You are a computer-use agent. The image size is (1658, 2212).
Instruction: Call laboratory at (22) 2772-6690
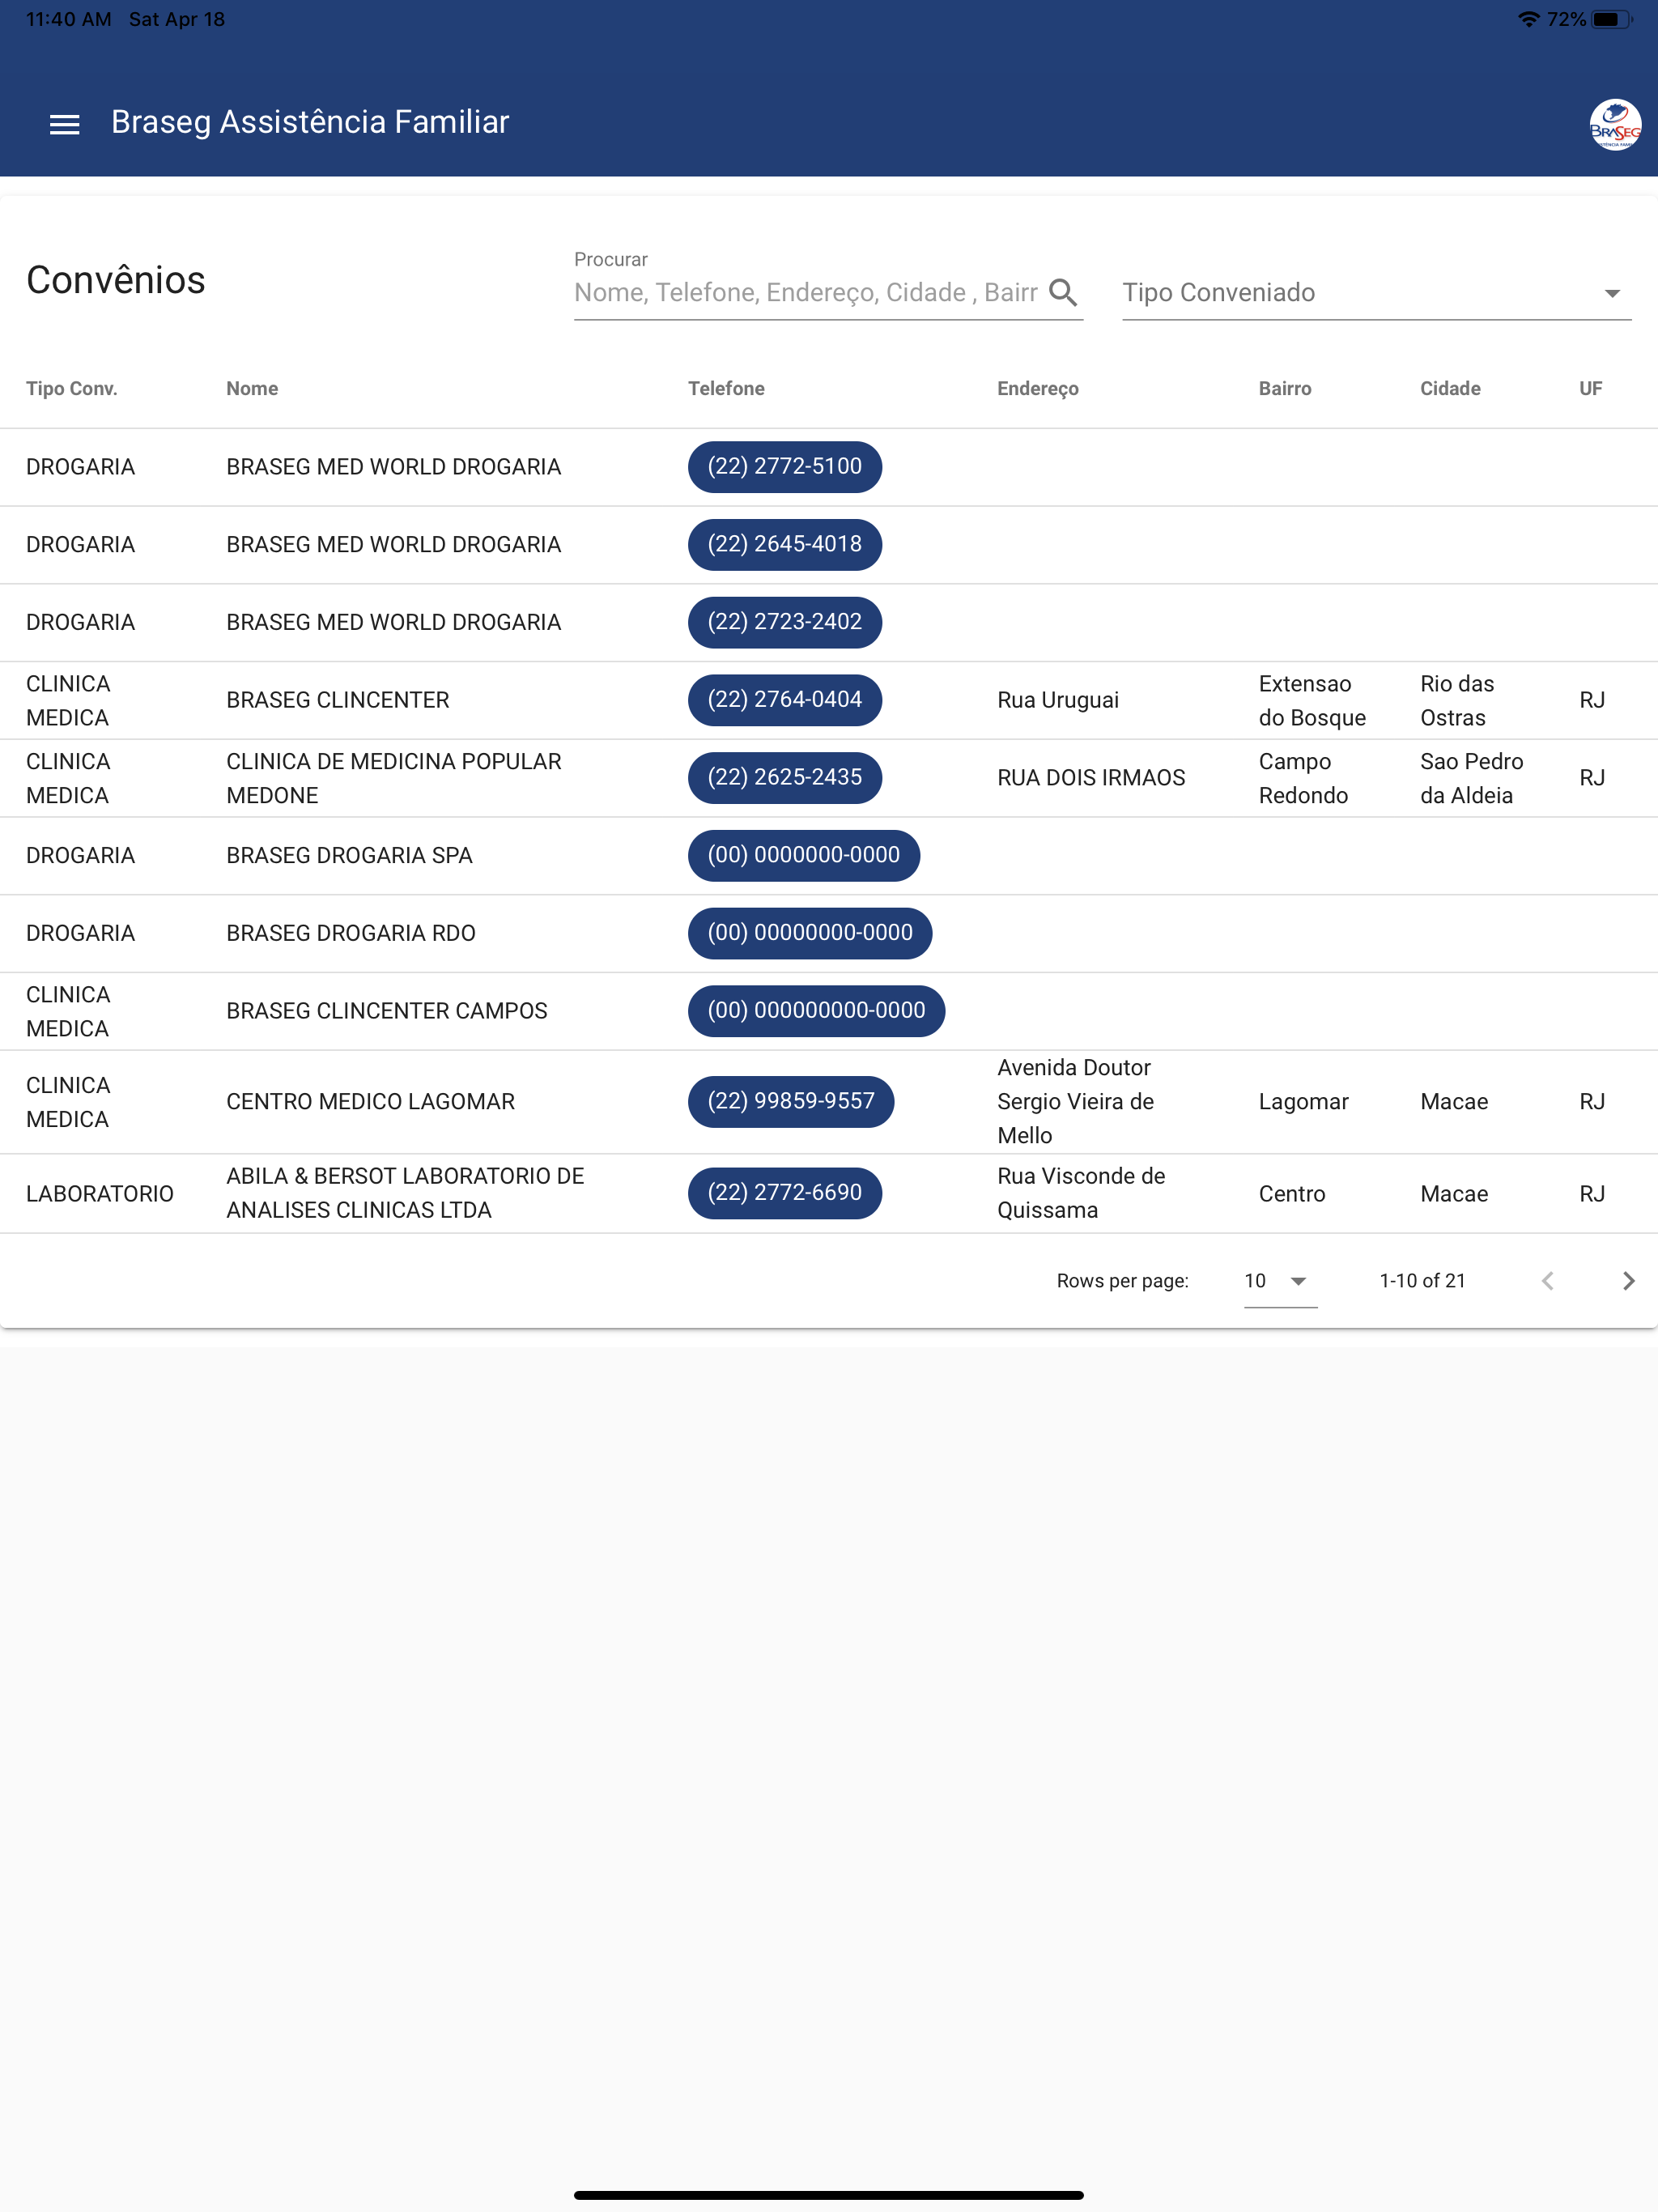[x=785, y=1193]
